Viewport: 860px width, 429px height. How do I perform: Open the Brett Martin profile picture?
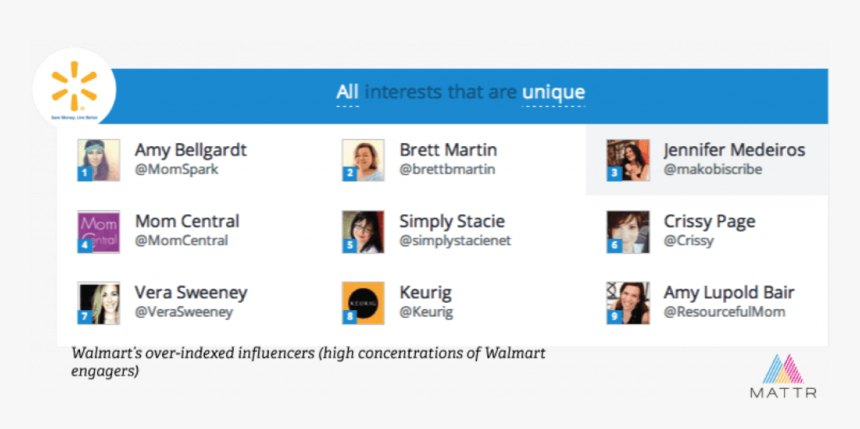pyautogui.click(x=363, y=160)
